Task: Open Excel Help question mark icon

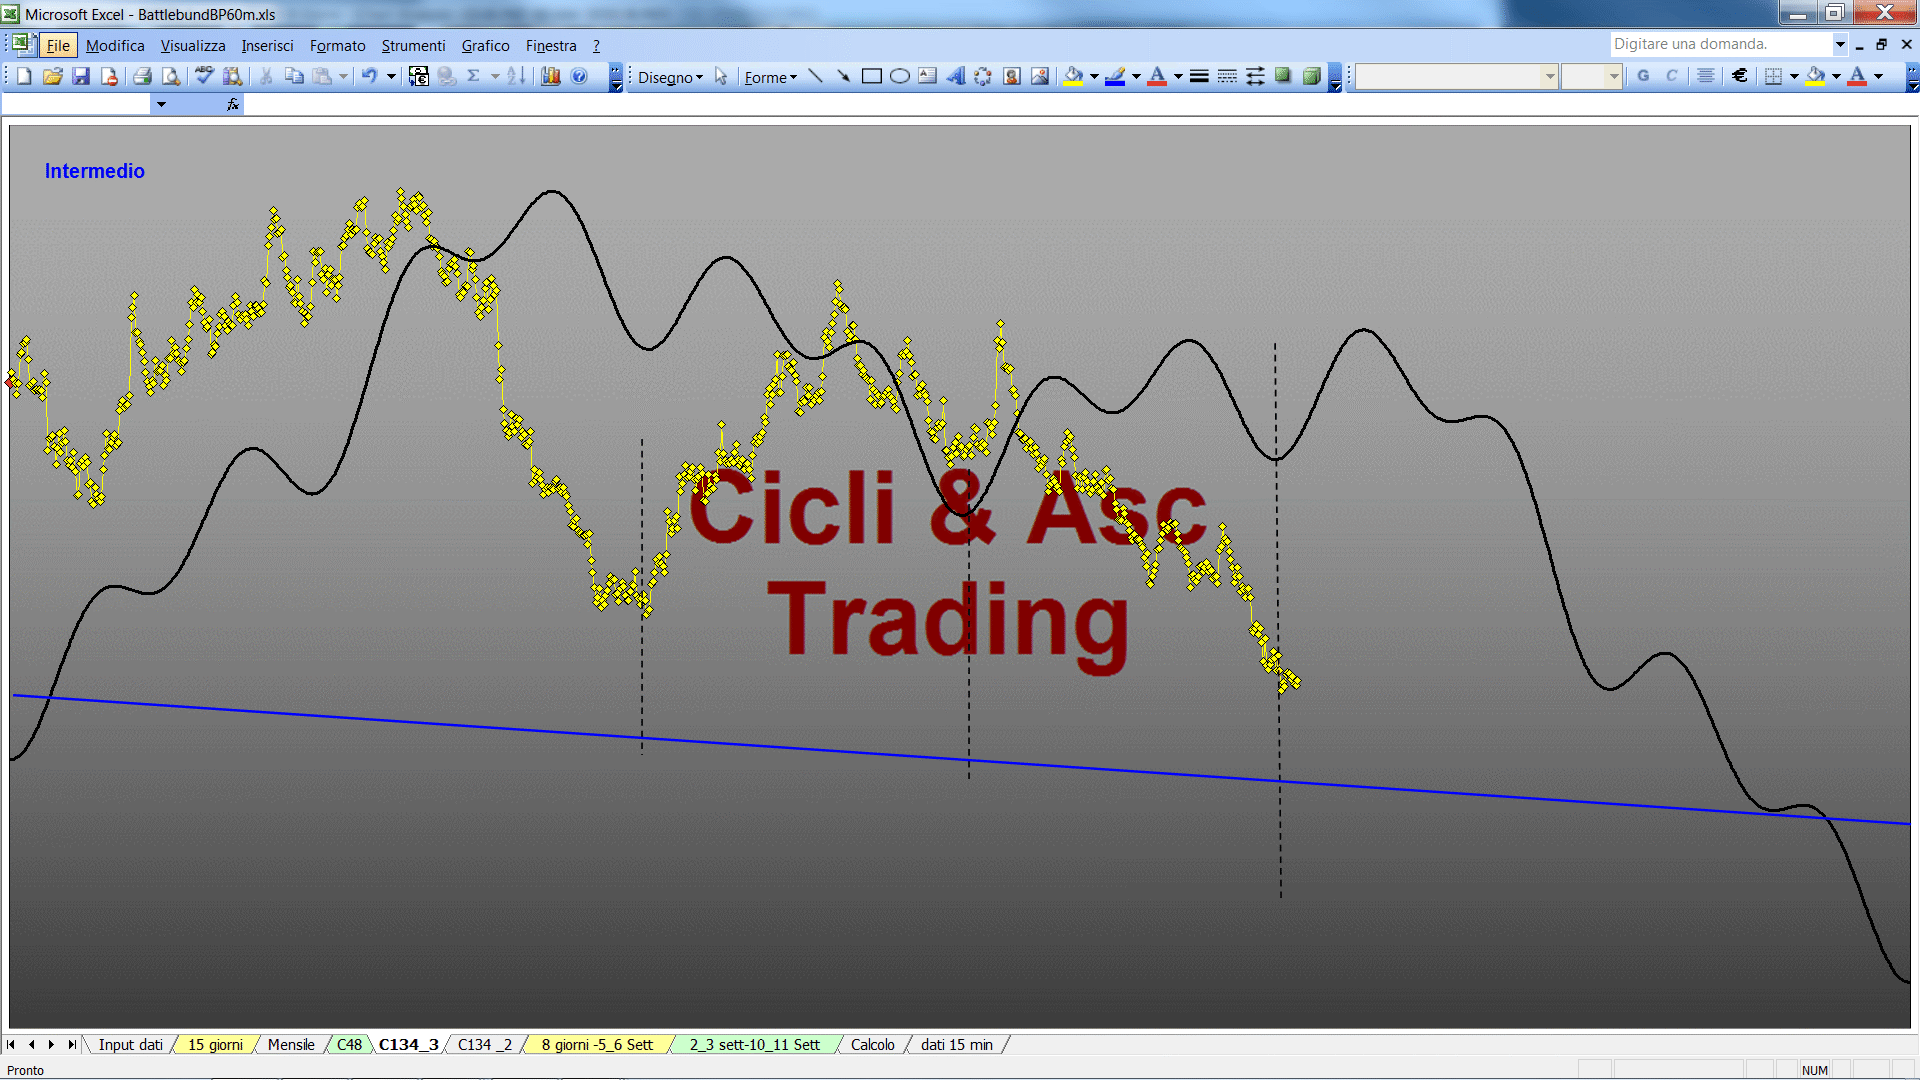Action: click(x=579, y=76)
